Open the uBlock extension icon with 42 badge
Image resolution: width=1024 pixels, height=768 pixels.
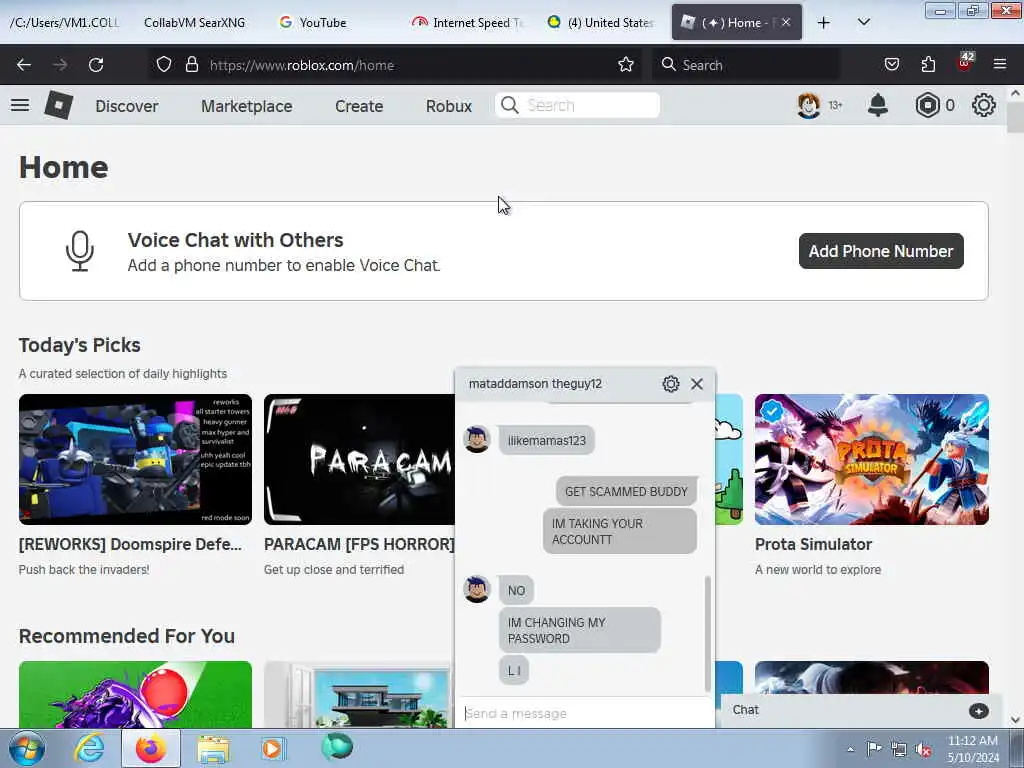(x=965, y=63)
